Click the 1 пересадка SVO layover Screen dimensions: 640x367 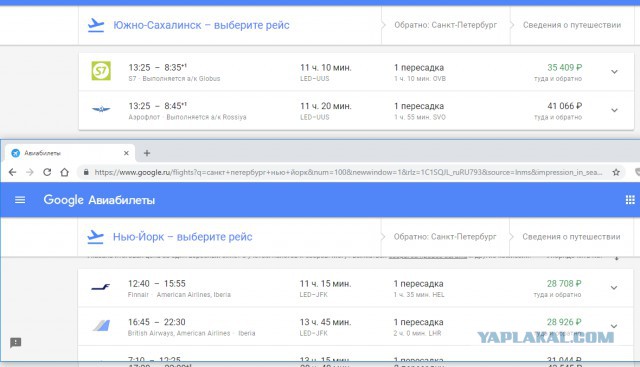tap(420, 111)
